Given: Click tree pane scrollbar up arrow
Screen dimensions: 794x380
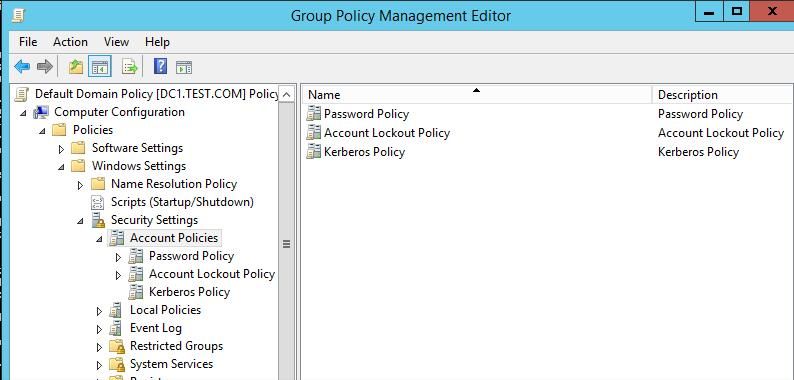Looking at the screenshot, I should [x=286, y=94].
